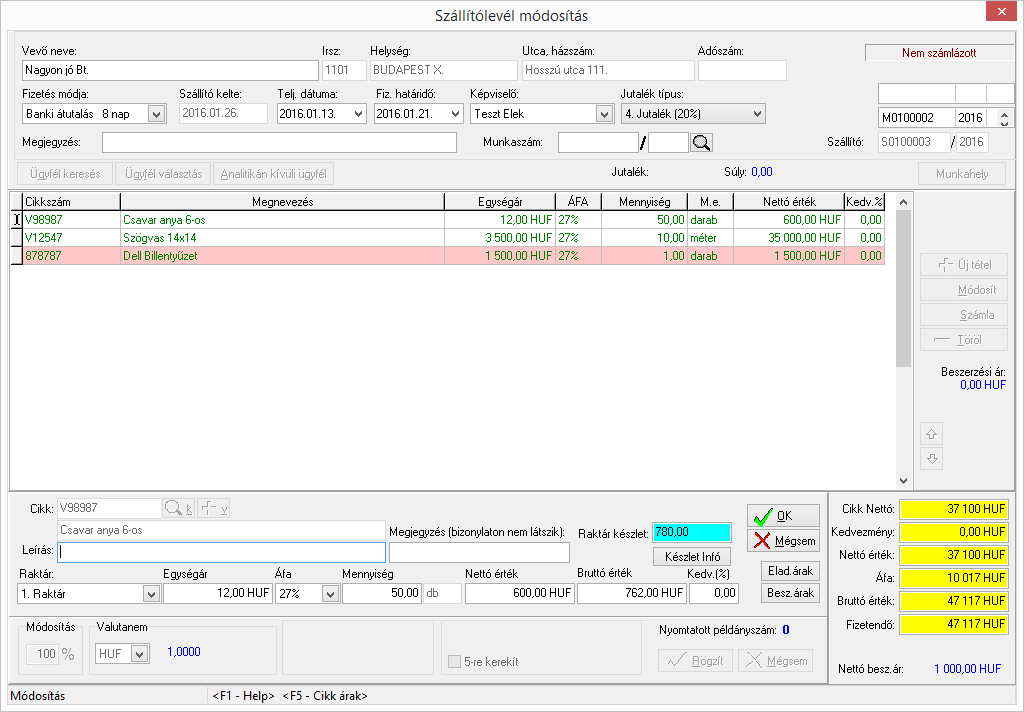Open the Telj. dátuma date dropdown

(358, 114)
